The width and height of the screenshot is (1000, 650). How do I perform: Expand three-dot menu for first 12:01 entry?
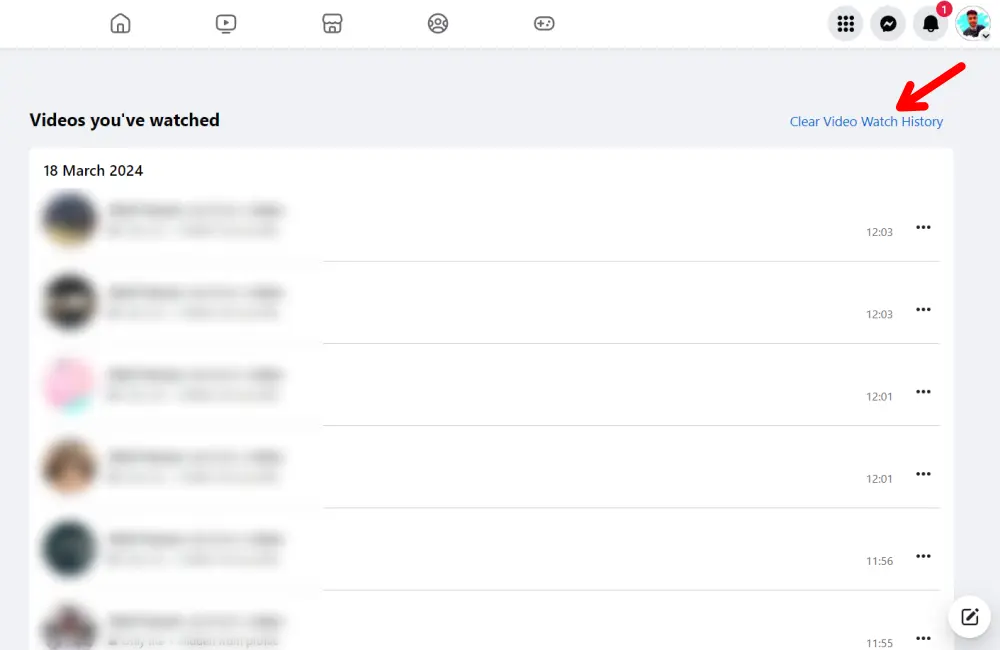point(923,392)
